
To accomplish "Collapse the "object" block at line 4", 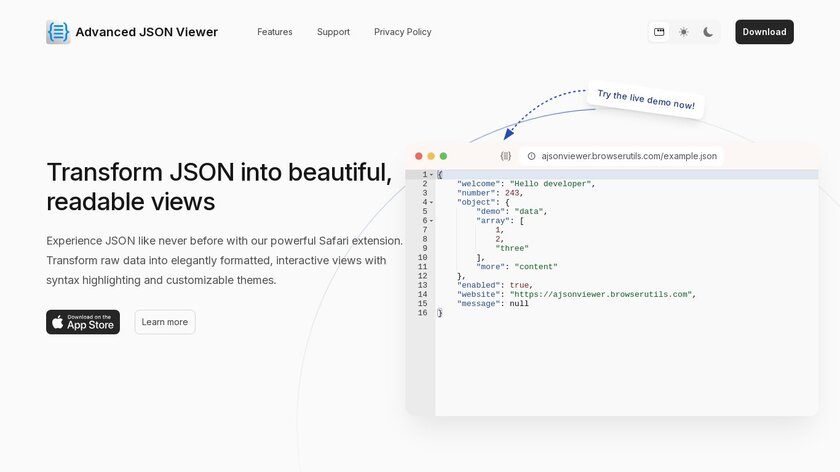I will coord(431,203).
